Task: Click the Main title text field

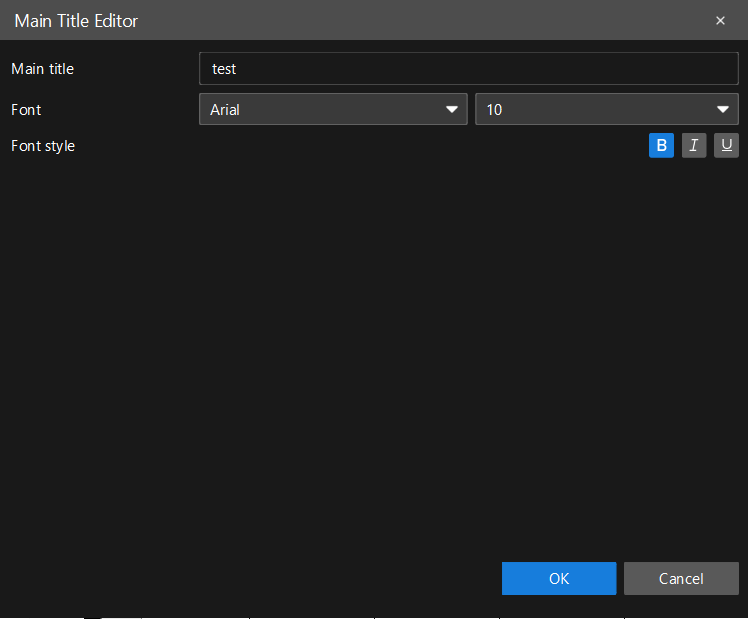Action: (468, 69)
